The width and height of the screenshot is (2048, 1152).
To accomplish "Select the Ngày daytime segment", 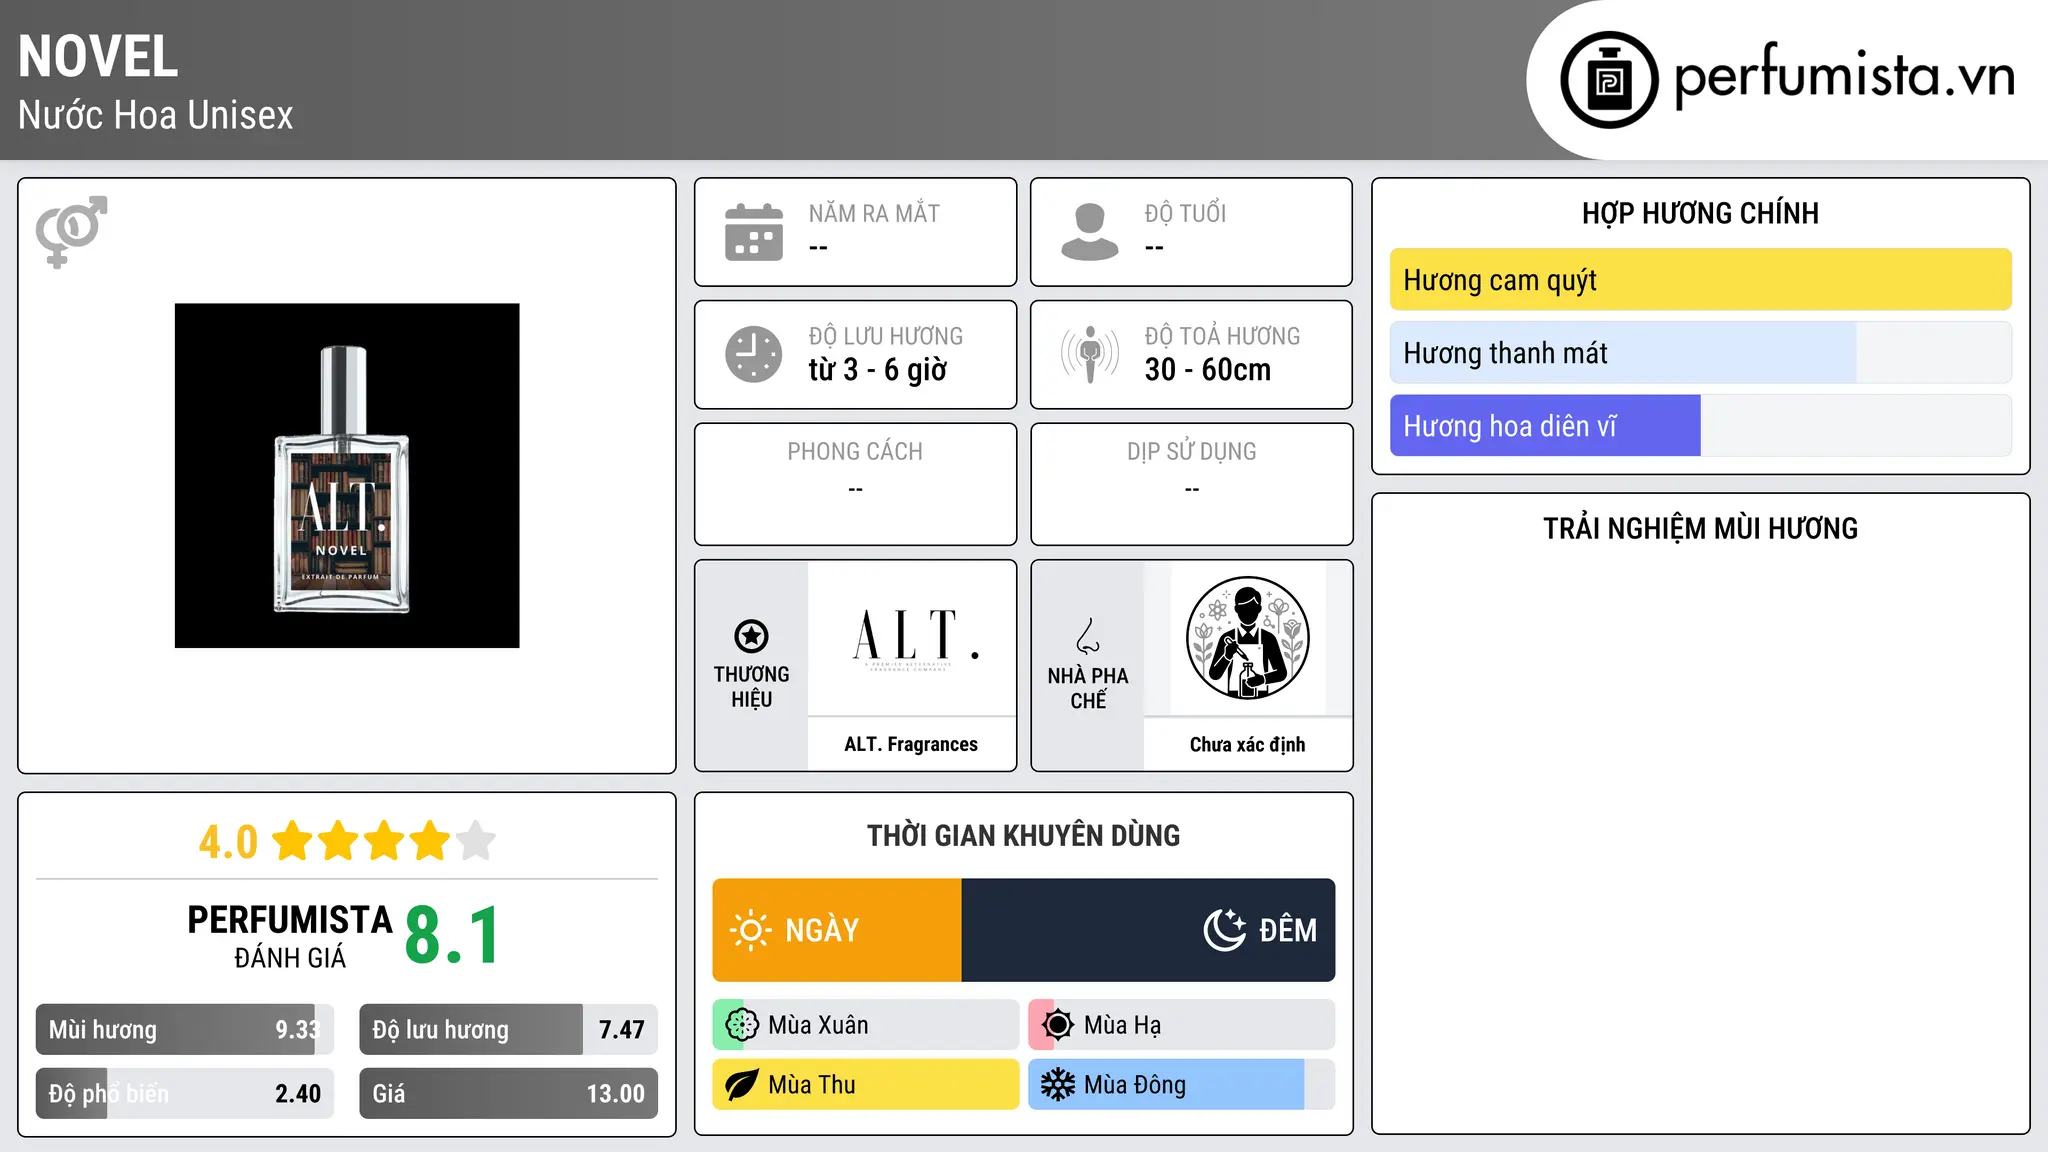I will pos(837,930).
